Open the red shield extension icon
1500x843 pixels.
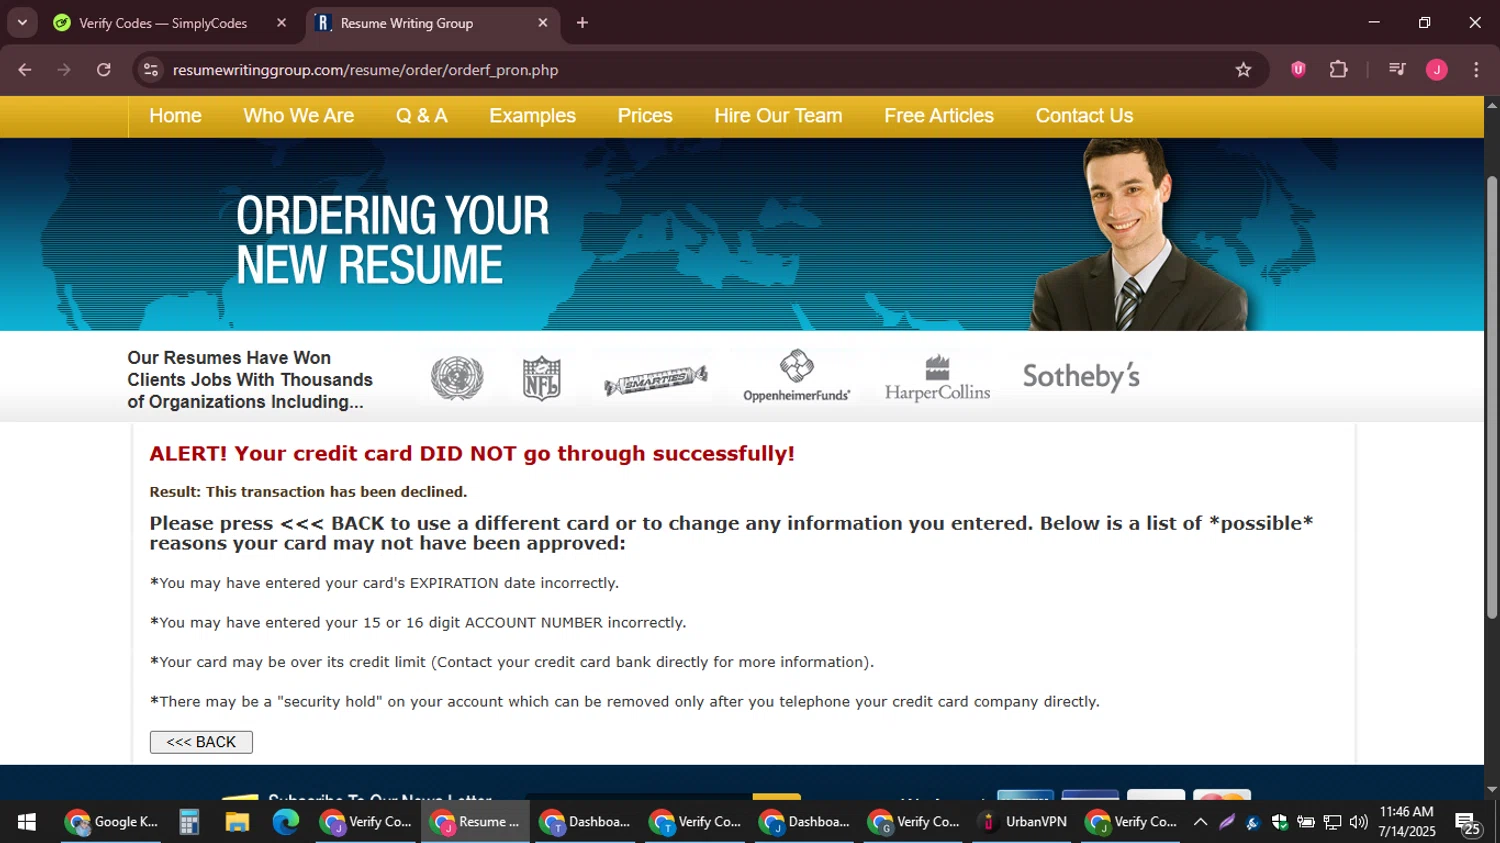coord(1298,70)
